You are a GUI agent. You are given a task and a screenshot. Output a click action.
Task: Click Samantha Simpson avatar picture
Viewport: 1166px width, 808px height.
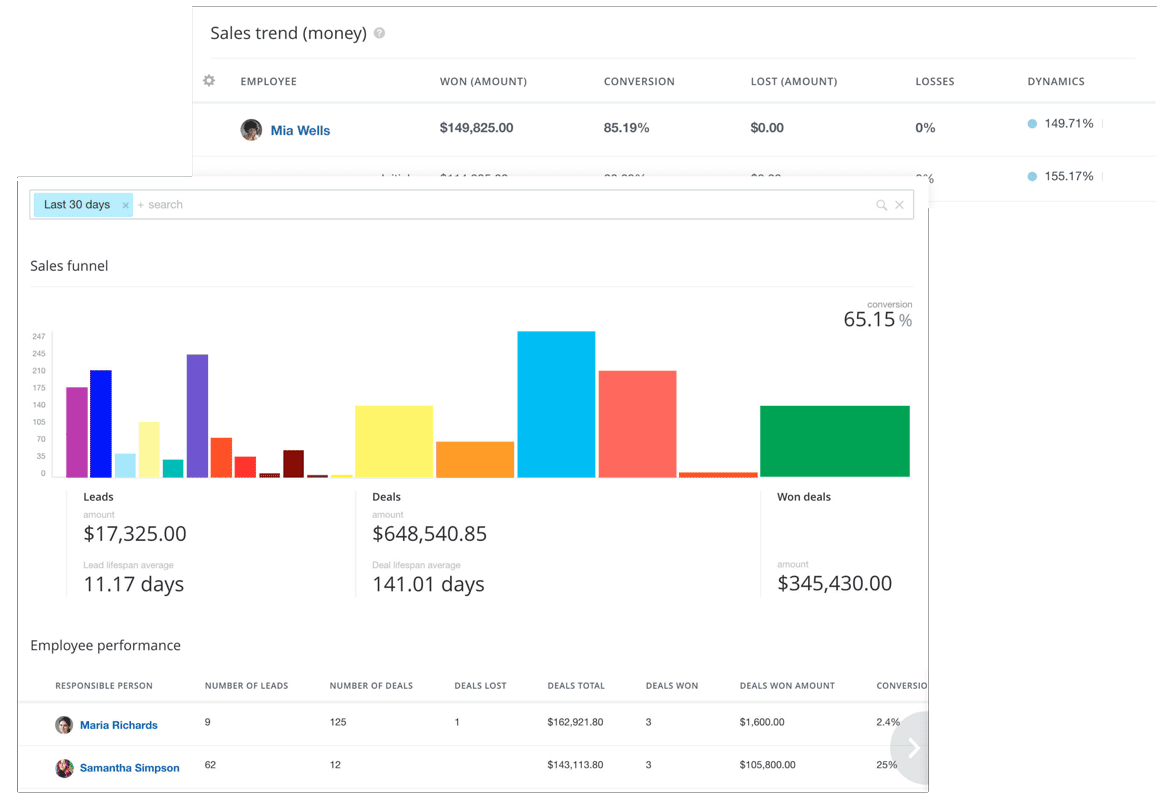pyautogui.click(x=64, y=768)
